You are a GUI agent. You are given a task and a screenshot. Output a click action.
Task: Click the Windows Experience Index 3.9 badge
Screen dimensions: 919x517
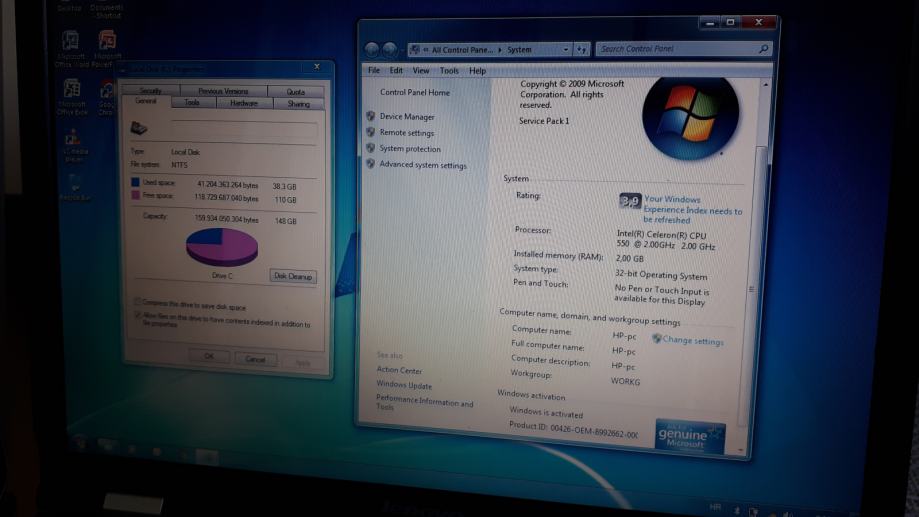click(629, 202)
